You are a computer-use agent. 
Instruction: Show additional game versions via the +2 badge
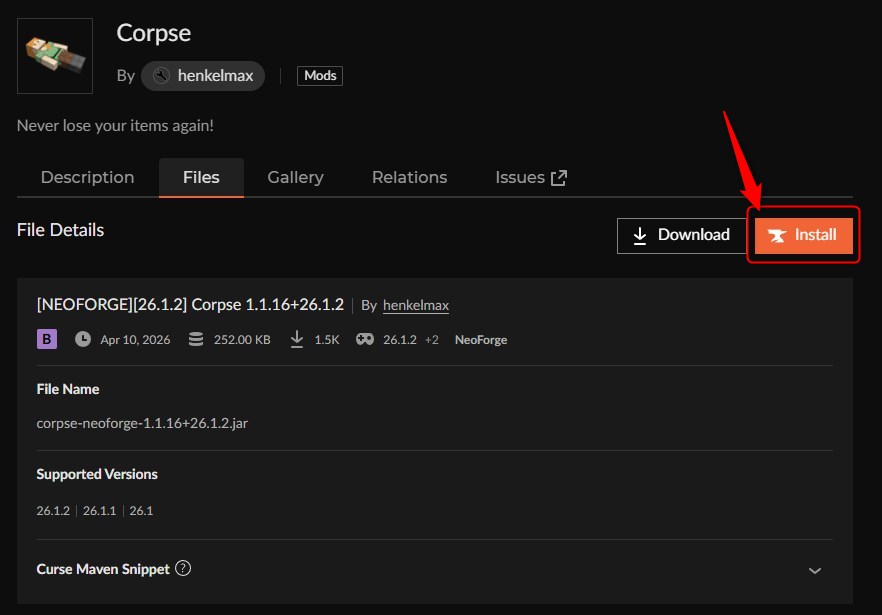(430, 339)
